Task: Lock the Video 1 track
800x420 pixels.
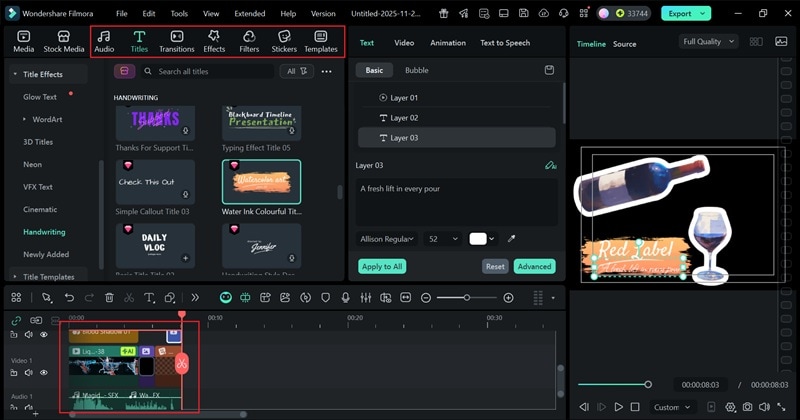Action: pyautogui.click(x=14, y=373)
